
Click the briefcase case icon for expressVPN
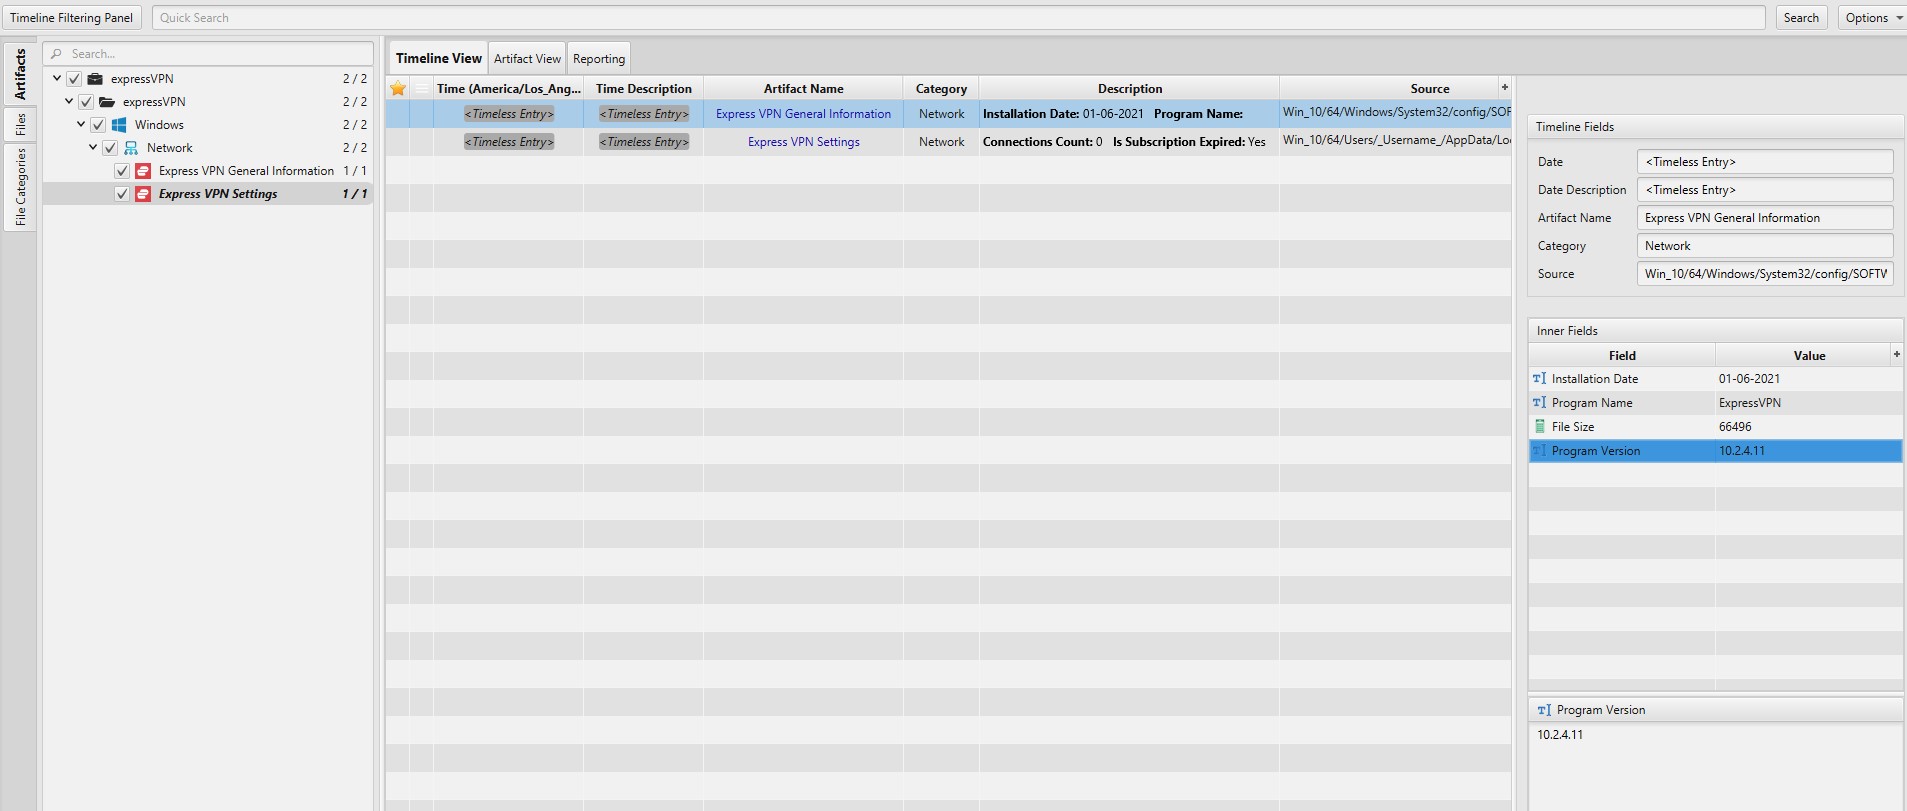tap(95, 78)
